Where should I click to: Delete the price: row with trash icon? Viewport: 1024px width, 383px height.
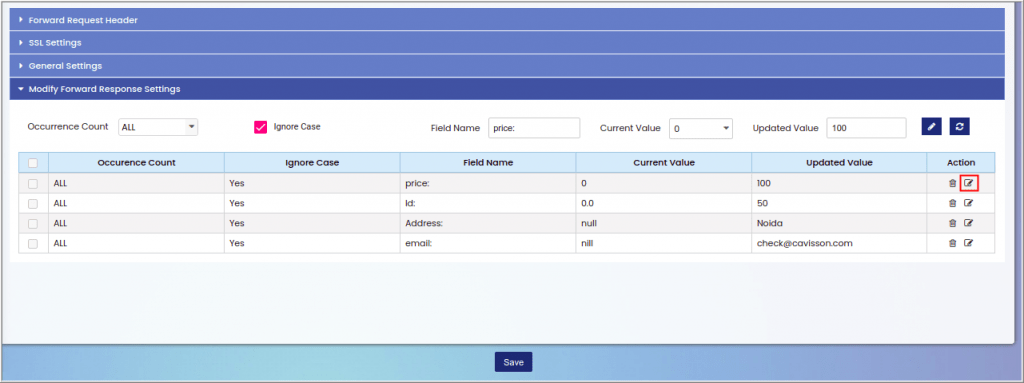click(952, 184)
